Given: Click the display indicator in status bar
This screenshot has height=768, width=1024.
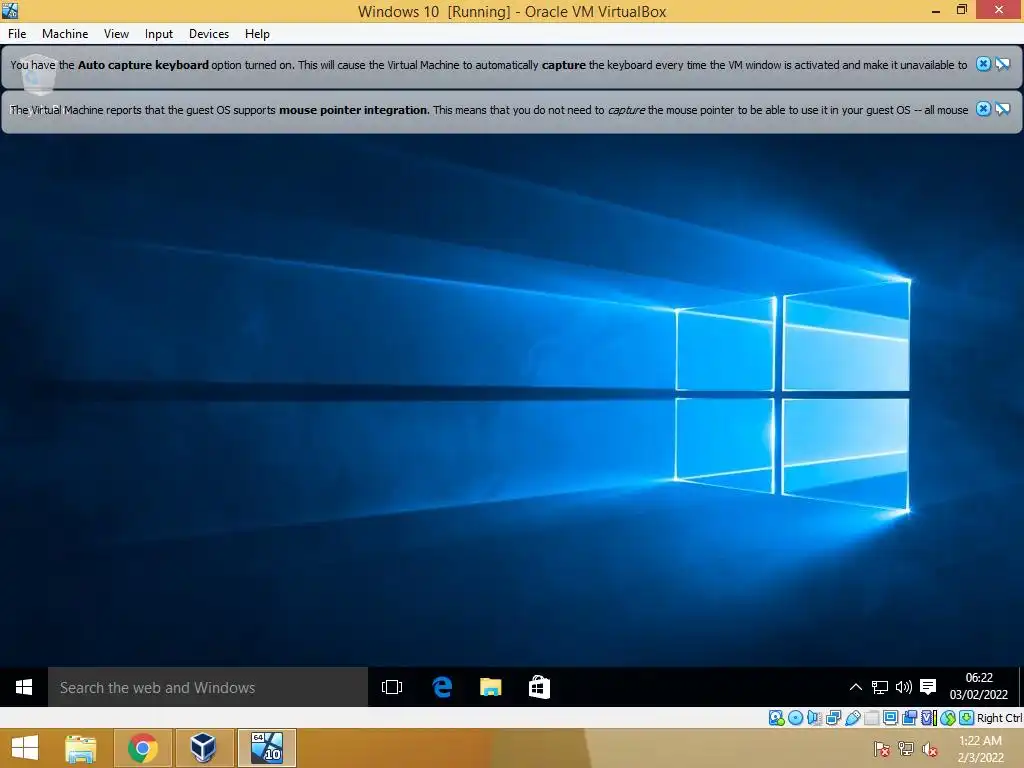Looking at the screenshot, I should [x=890, y=718].
